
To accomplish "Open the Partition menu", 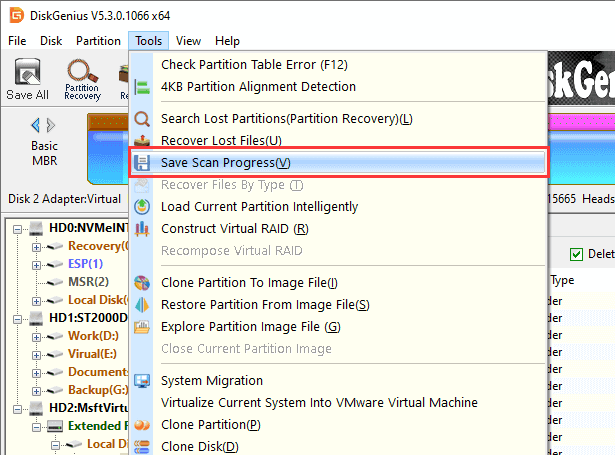I will (x=98, y=41).
